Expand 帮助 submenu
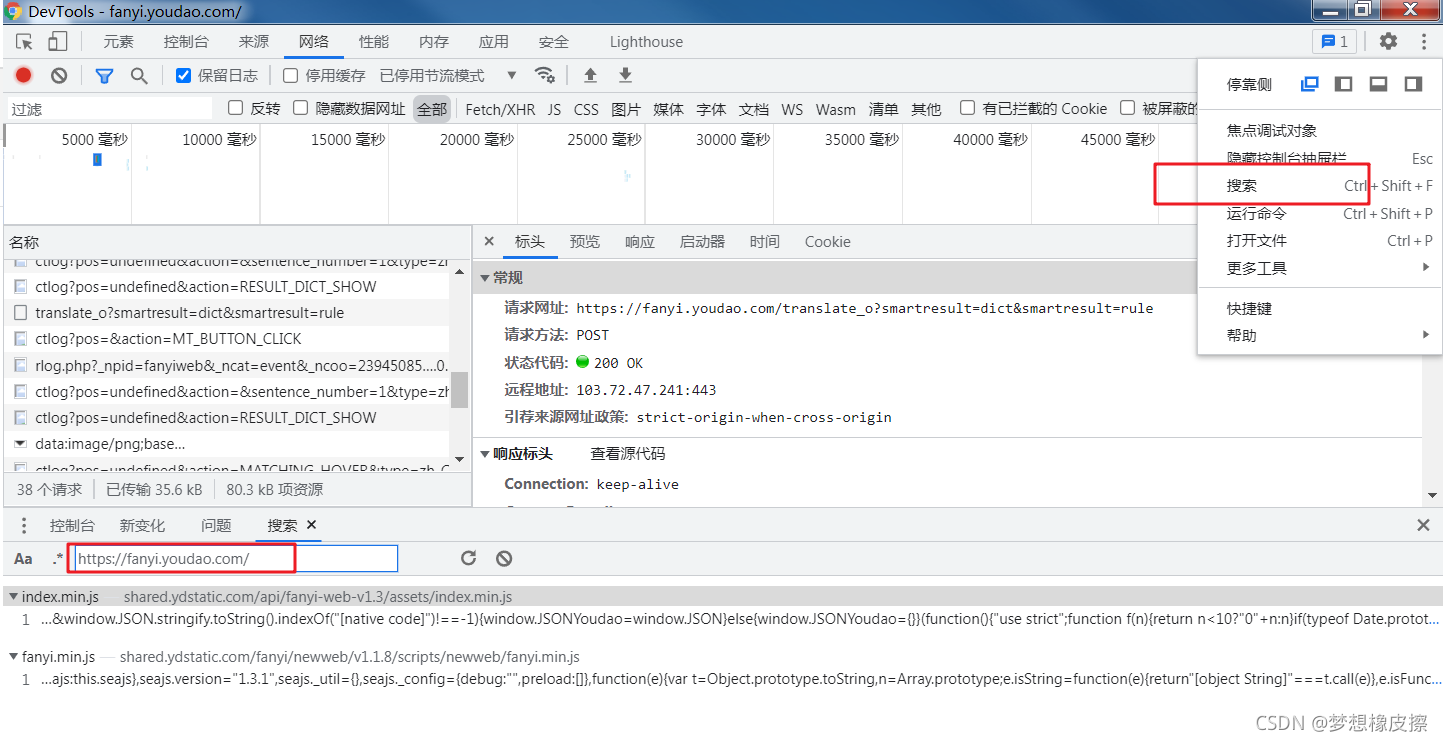The height and width of the screenshot is (741, 1443). [x=1320, y=335]
